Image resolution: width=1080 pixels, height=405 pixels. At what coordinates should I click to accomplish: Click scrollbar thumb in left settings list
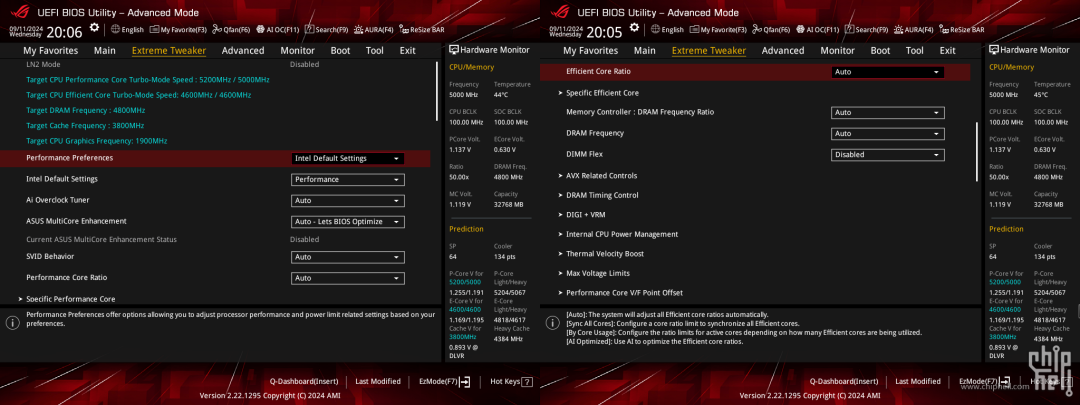pos(437,91)
